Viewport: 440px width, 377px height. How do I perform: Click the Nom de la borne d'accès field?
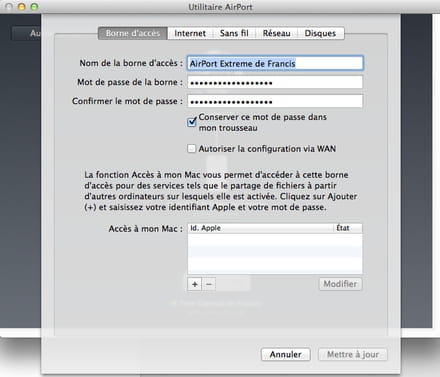click(275, 63)
